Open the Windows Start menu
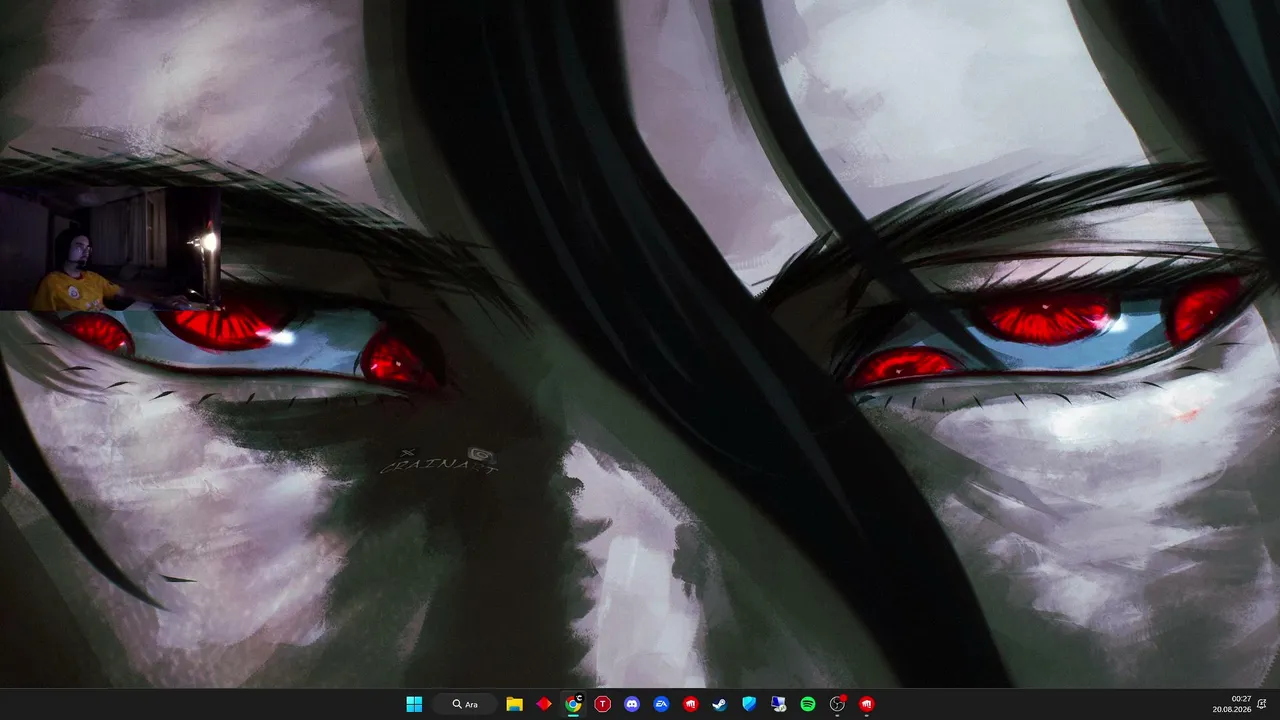The height and width of the screenshot is (720, 1280). coord(414,704)
